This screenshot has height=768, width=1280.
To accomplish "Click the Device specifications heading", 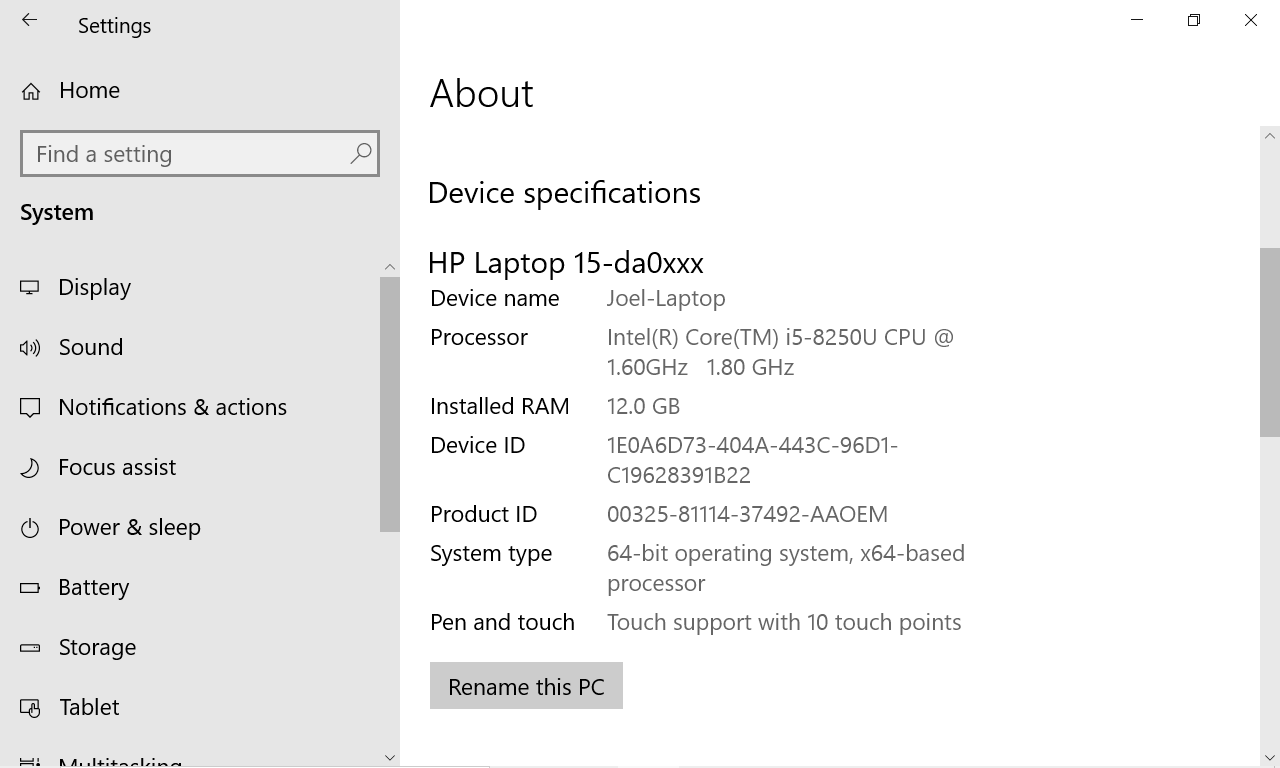I will [564, 192].
